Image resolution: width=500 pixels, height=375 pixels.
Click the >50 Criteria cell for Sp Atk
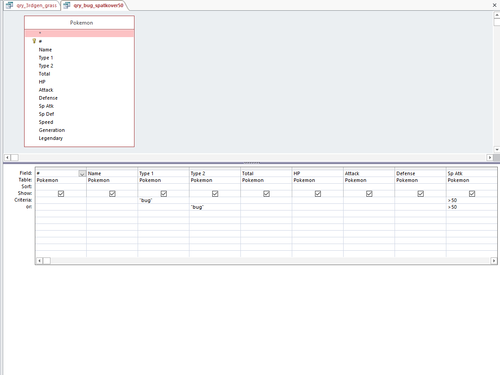[x=472, y=200]
